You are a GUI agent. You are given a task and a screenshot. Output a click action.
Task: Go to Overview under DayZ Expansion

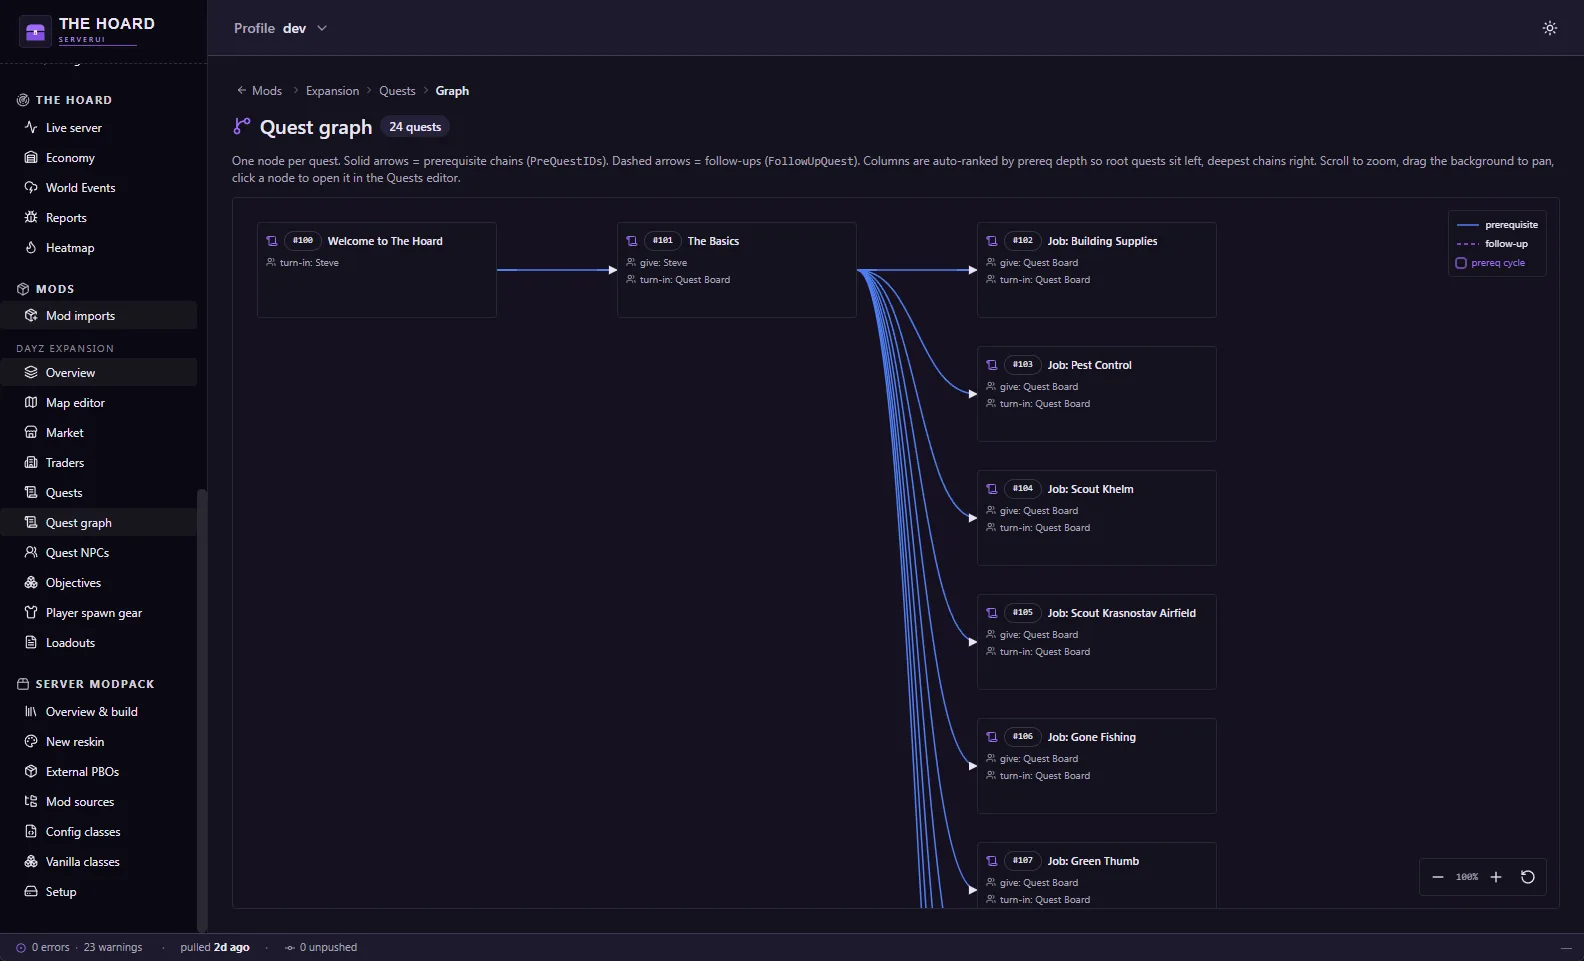99,373
